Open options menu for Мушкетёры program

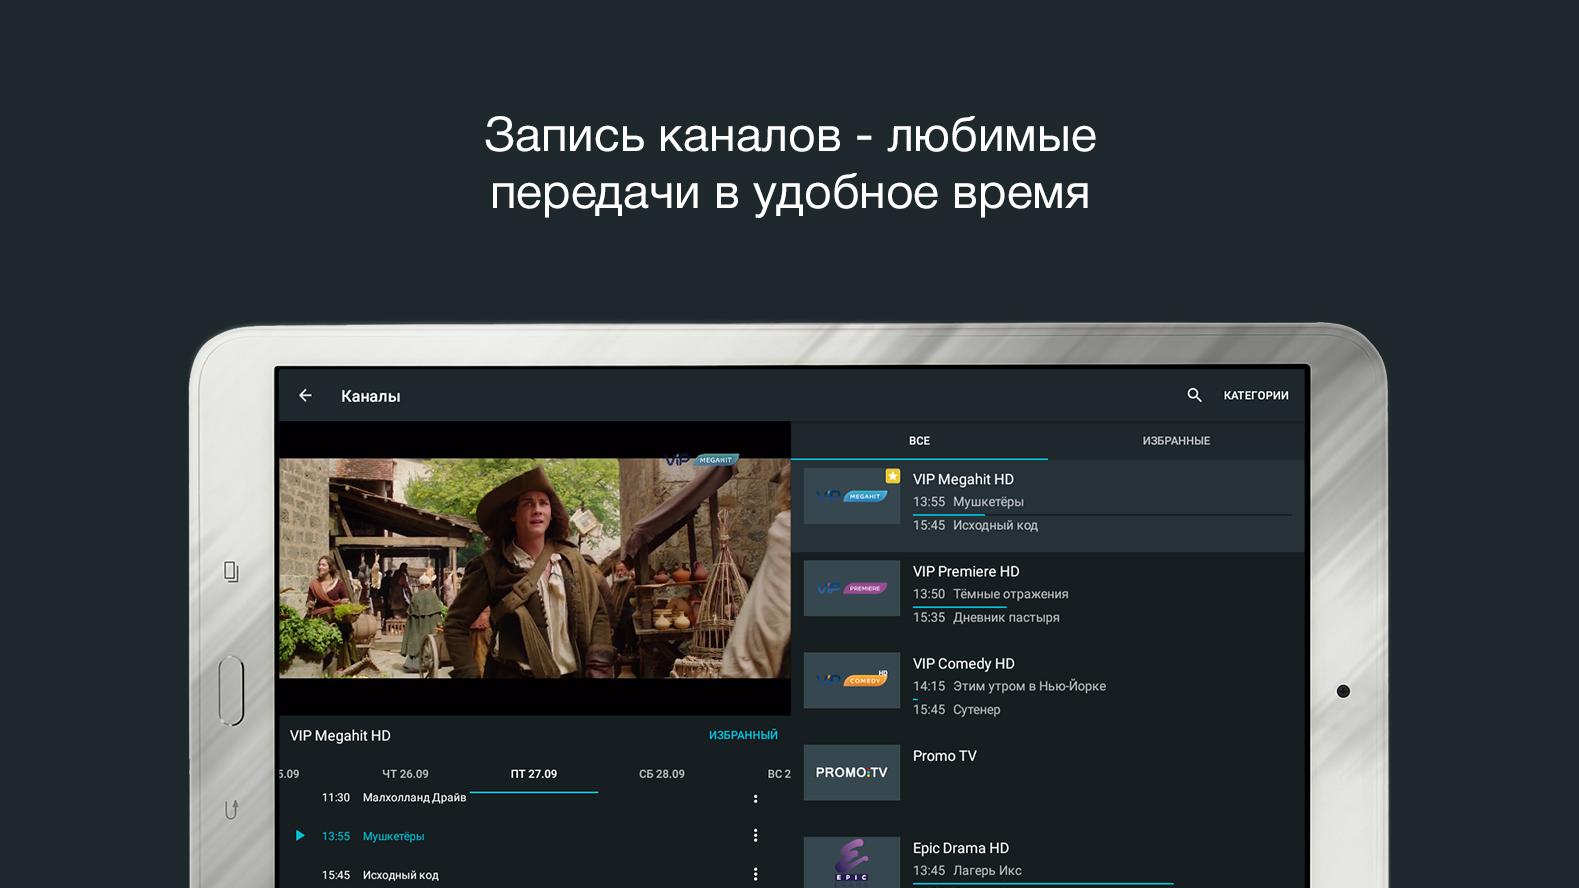coord(755,836)
